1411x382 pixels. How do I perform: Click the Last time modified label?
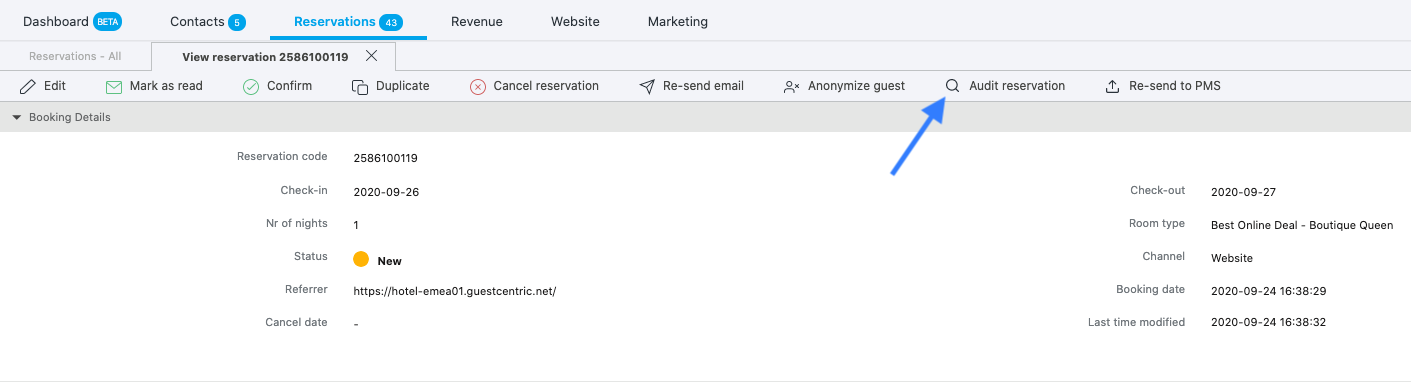(1136, 322)
